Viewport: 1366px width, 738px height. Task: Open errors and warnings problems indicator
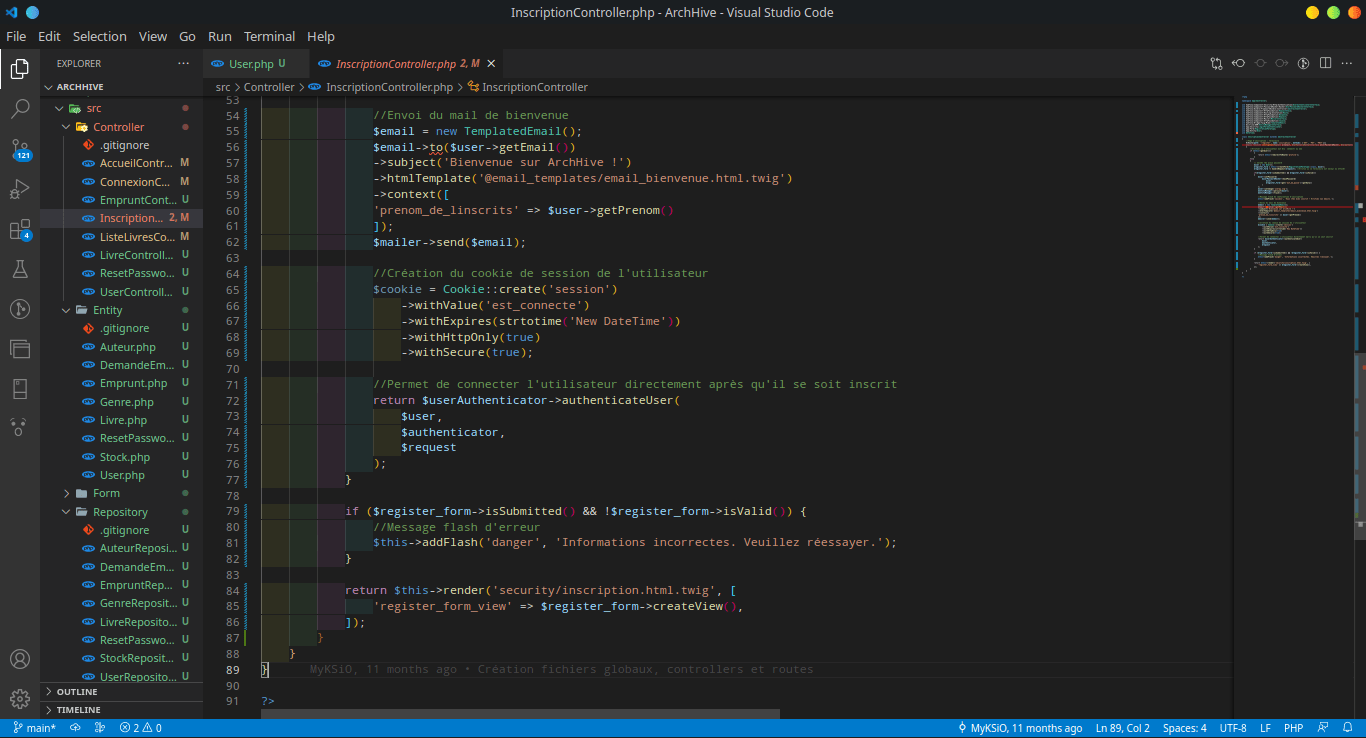(x=140, y=728)
